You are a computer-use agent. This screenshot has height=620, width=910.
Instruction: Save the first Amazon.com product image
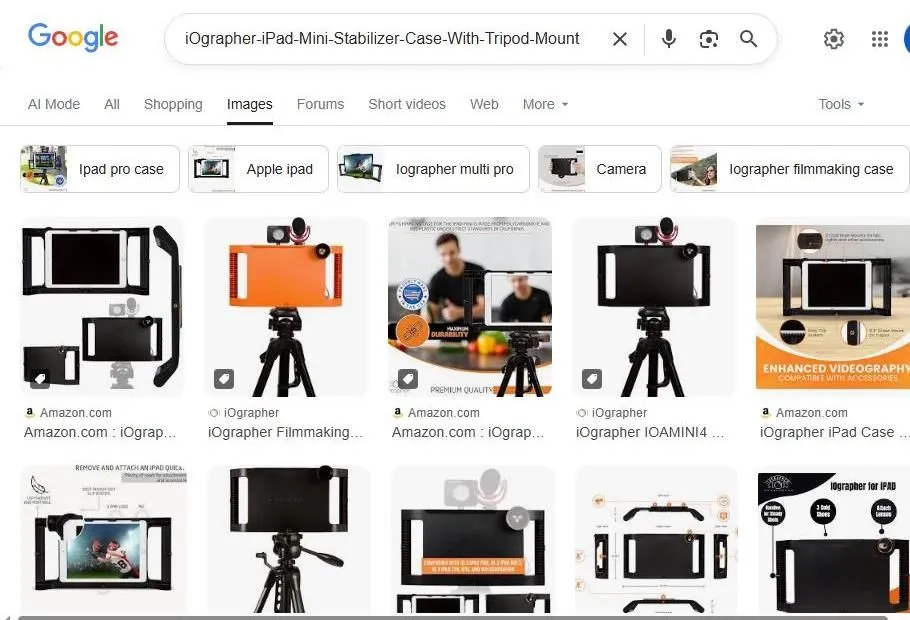tap(38, 379)
